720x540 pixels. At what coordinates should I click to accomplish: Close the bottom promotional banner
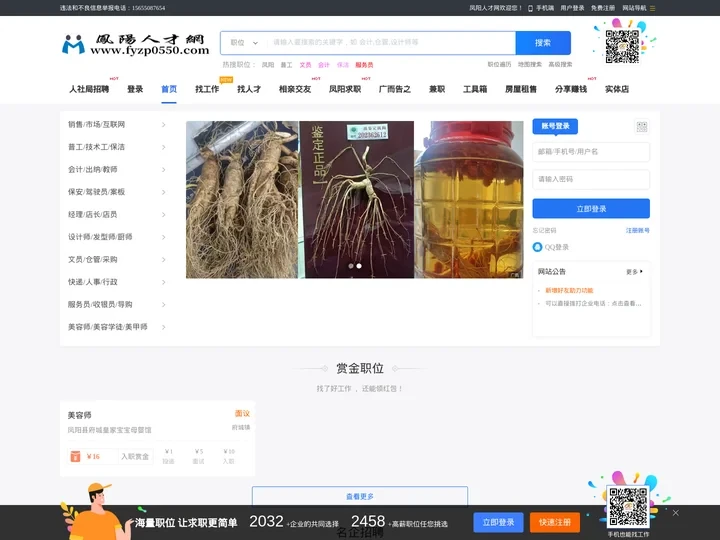675,513
